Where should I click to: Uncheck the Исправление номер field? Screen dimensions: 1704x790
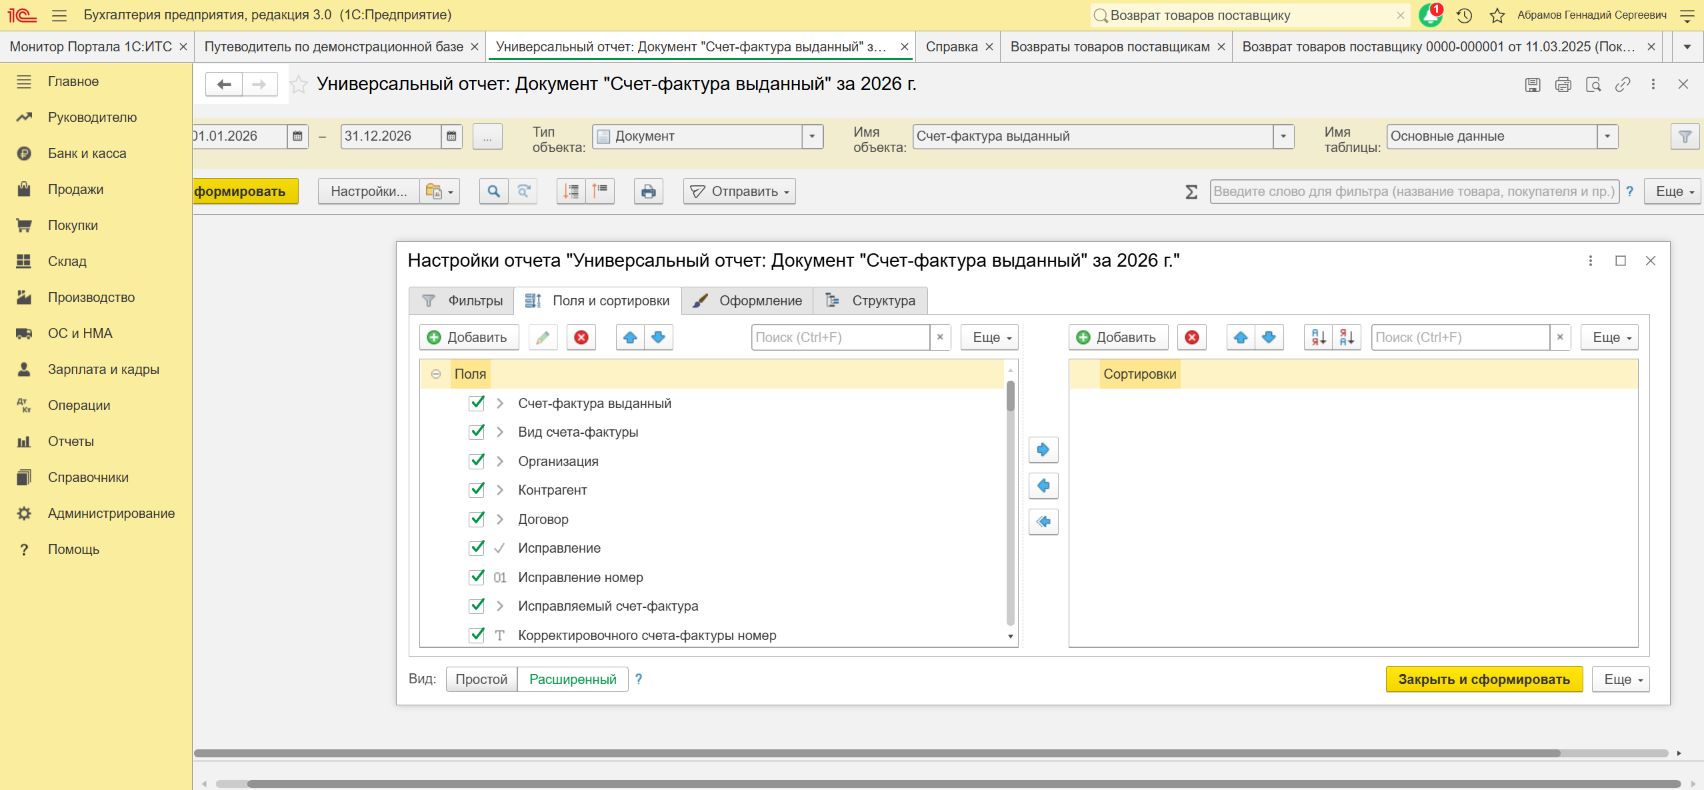coord(477,577)
